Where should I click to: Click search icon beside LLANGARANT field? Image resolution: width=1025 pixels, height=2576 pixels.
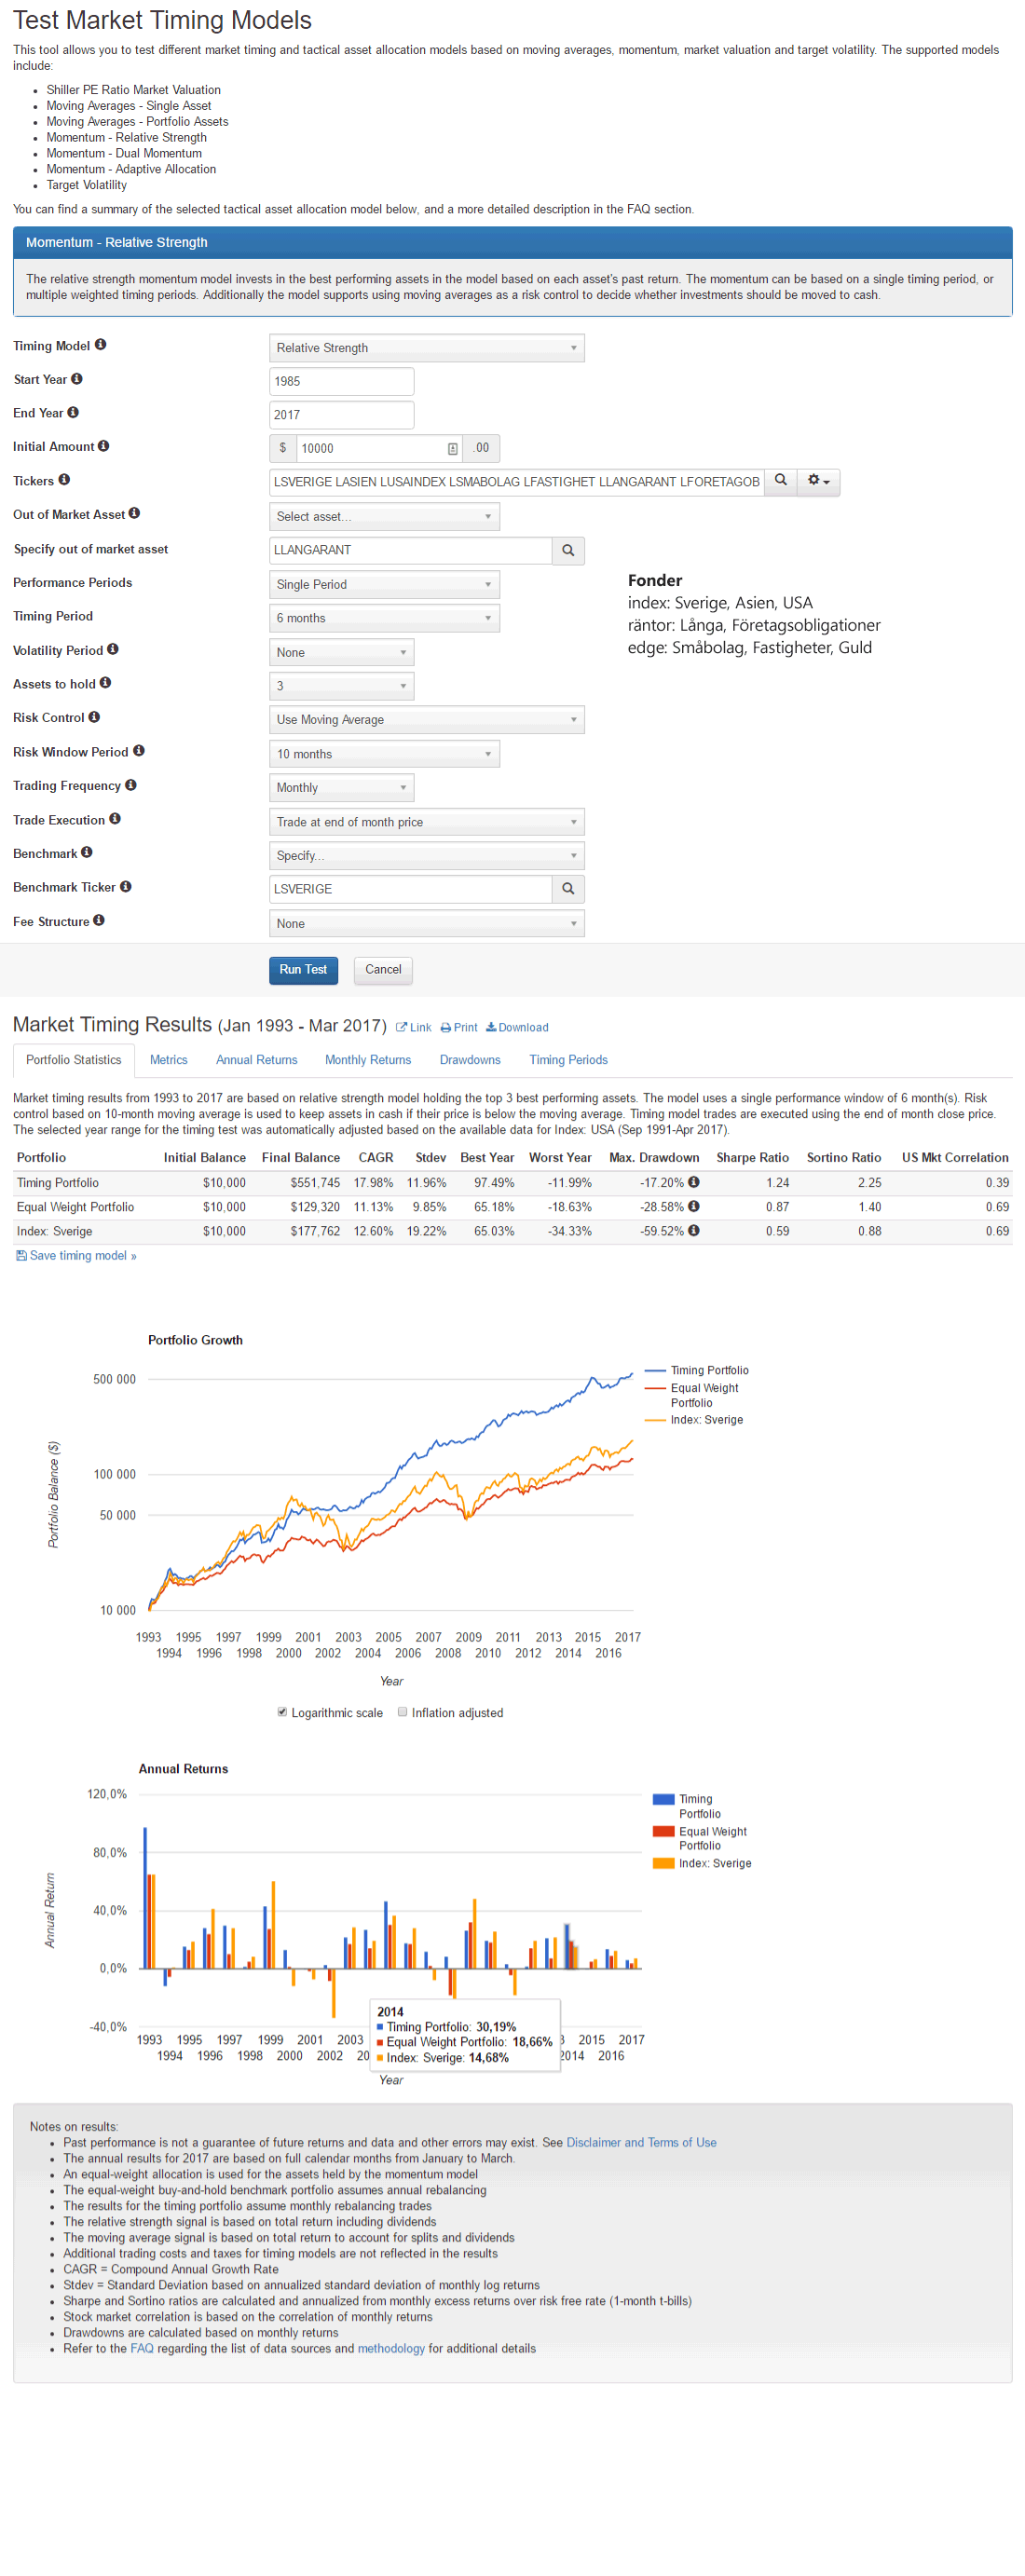[x=568, y=550]
